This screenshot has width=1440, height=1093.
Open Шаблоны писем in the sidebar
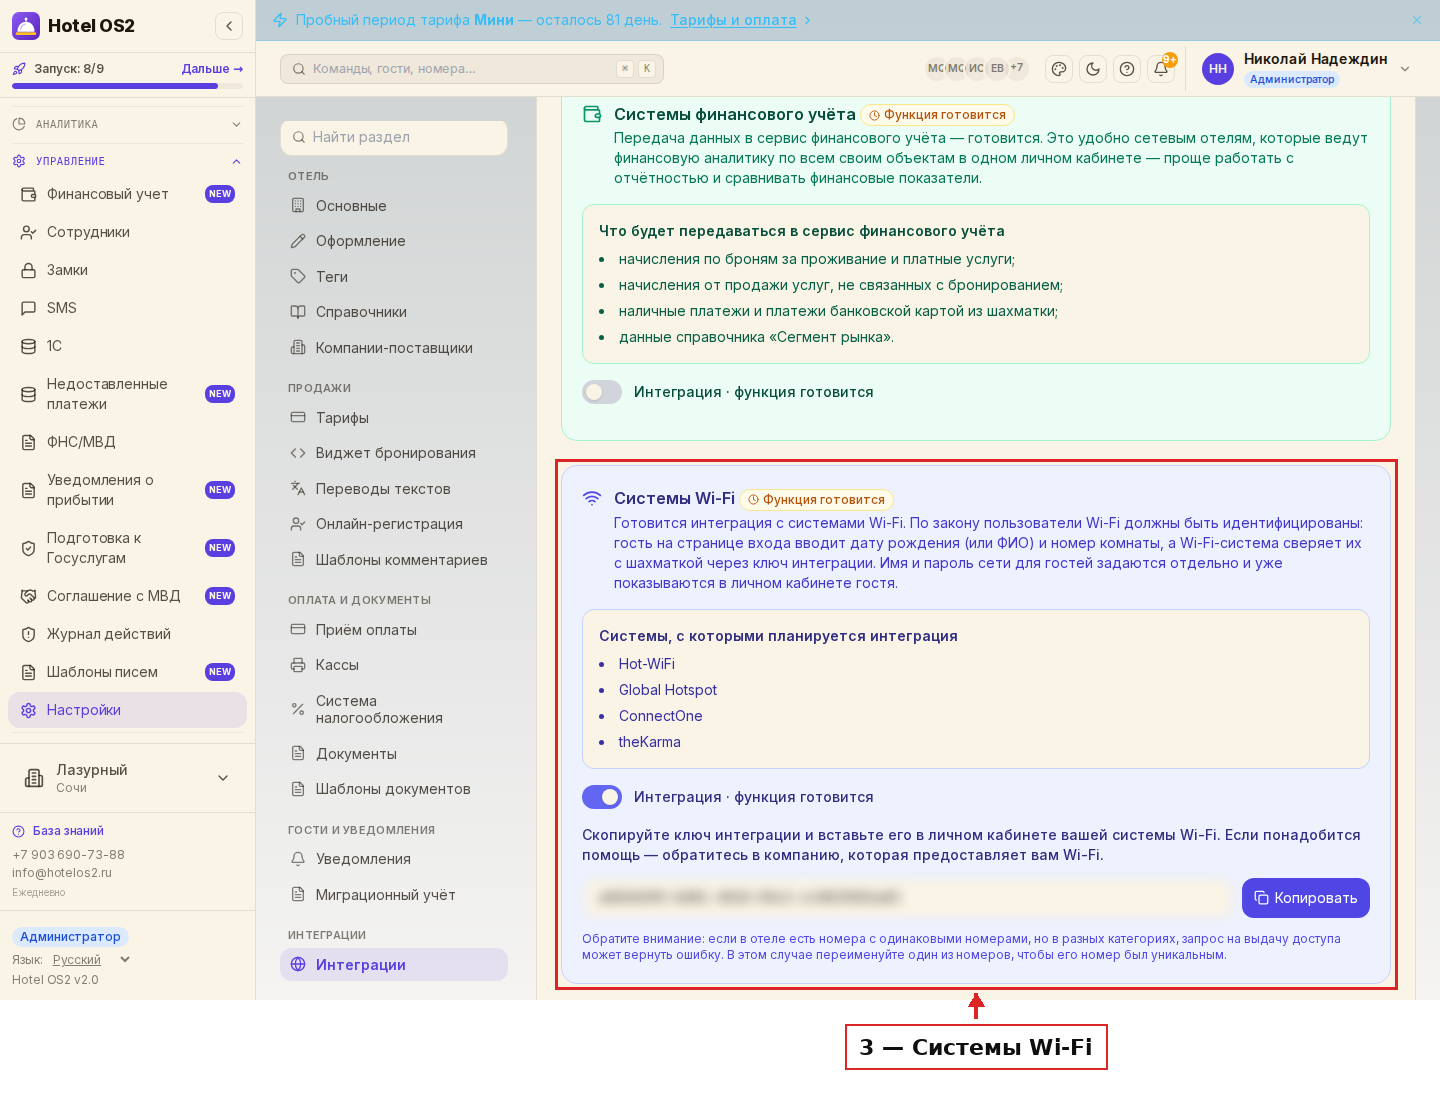[x=127, y=672]
